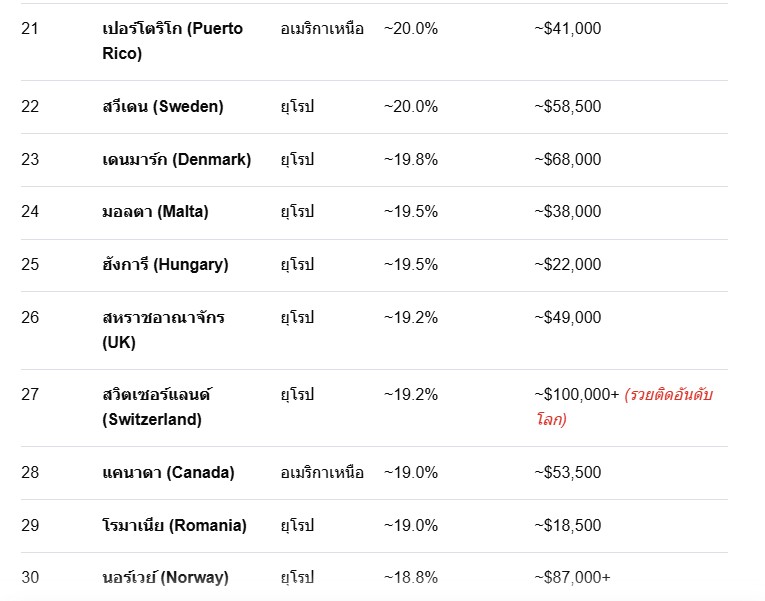Select the ~$22,000 value for Hungary

click(567, 264)
